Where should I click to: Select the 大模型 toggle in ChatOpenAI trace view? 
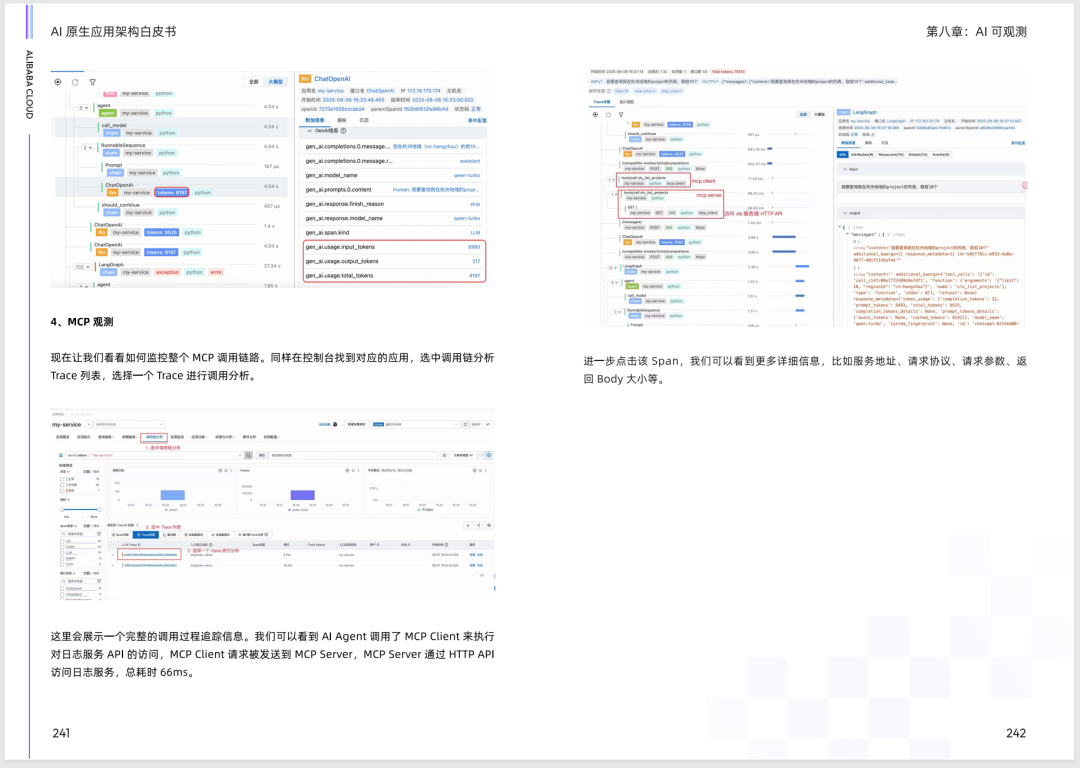pyautogui.click(x=275, y=82)
